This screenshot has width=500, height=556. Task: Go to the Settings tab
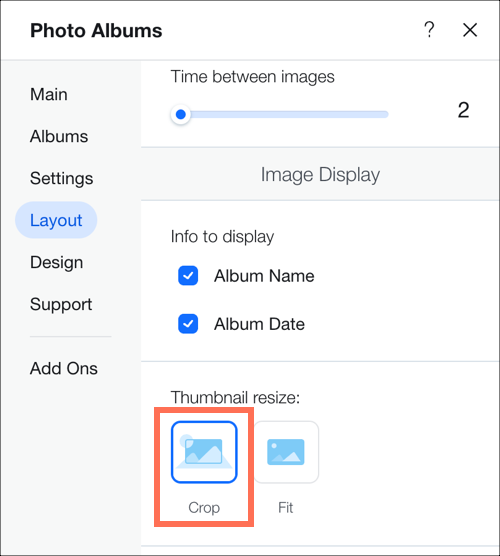click(61, 178)
